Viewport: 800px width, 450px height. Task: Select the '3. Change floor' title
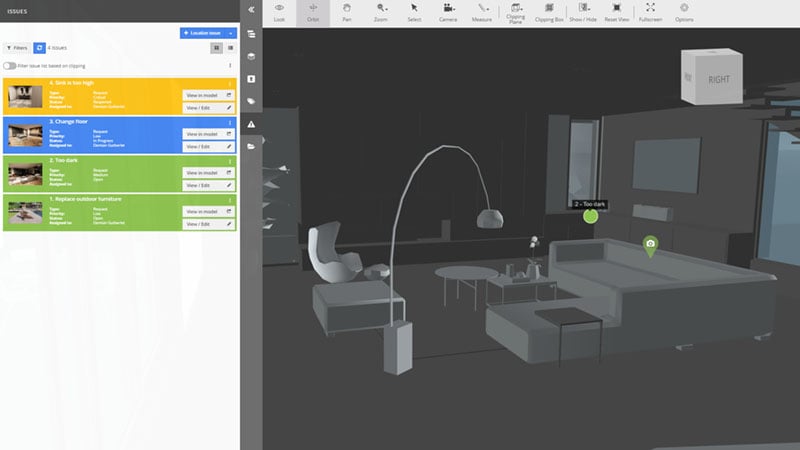tap(68, 121)
